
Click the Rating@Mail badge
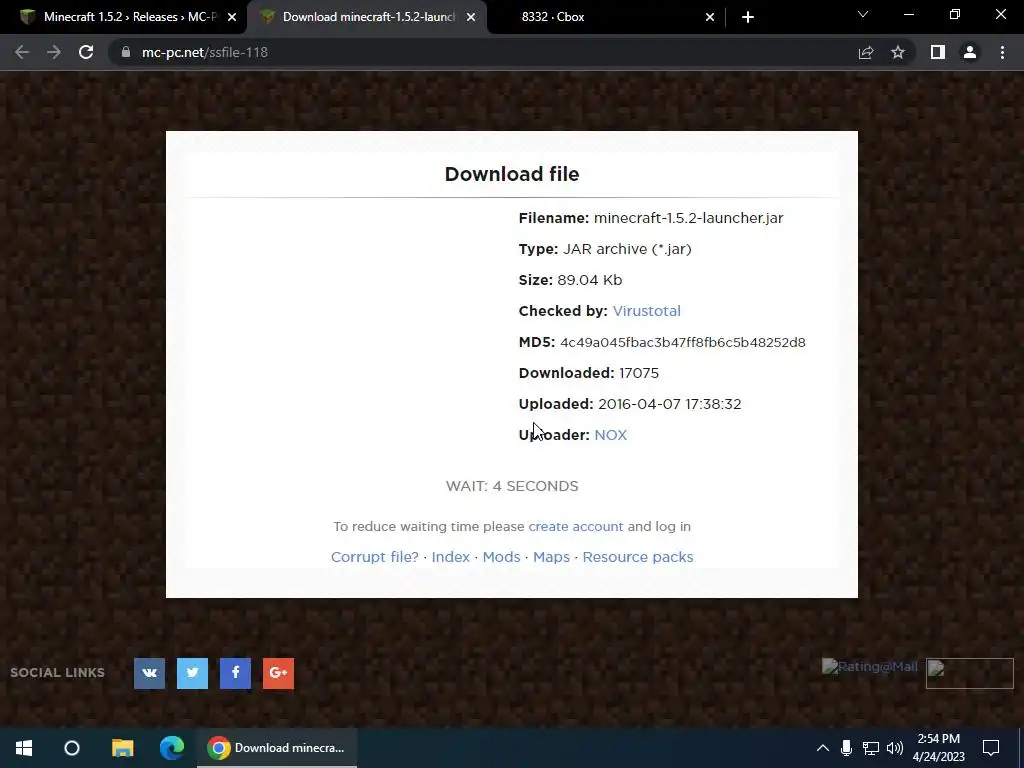point(870,667)
